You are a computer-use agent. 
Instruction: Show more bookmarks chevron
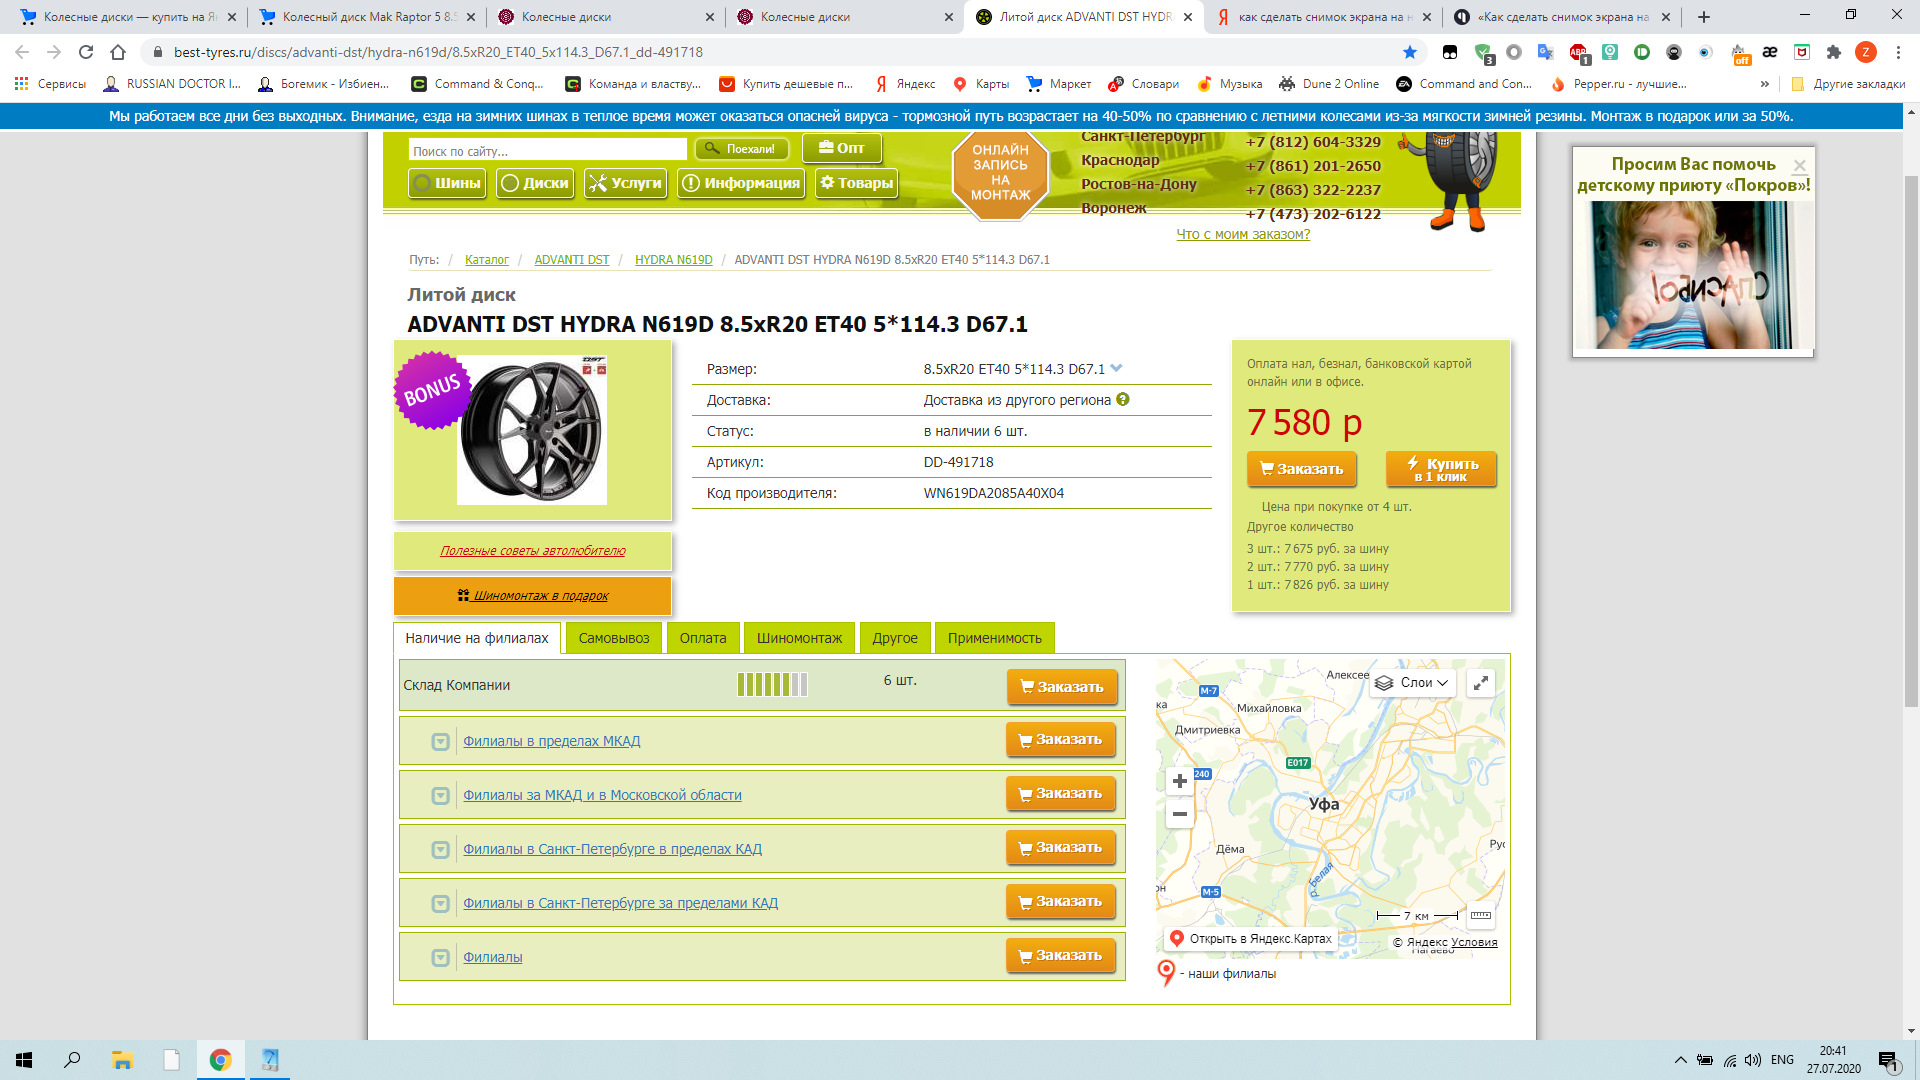click(1764, 84)
